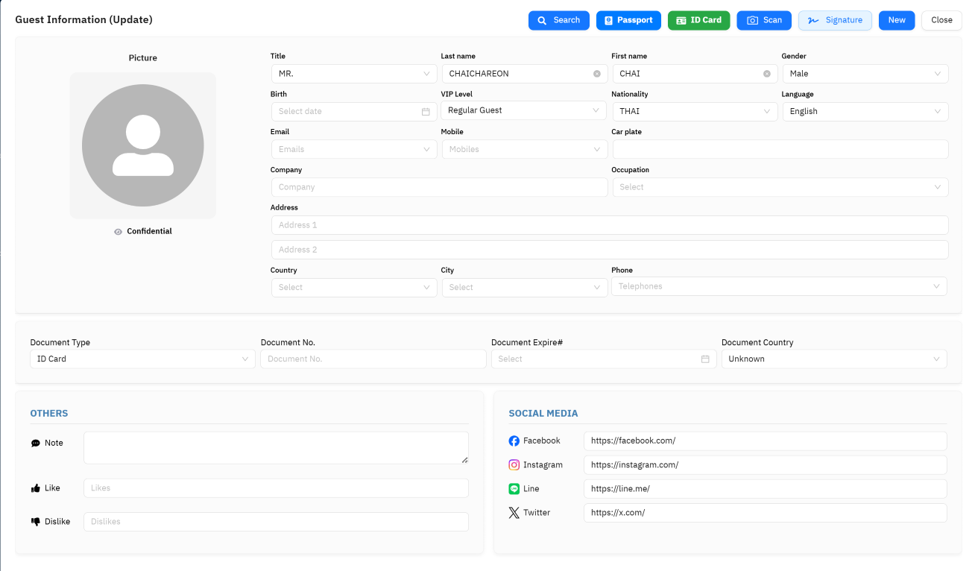
Task: Clear the Last name field with x icon
Action: (x=597, y=73)
